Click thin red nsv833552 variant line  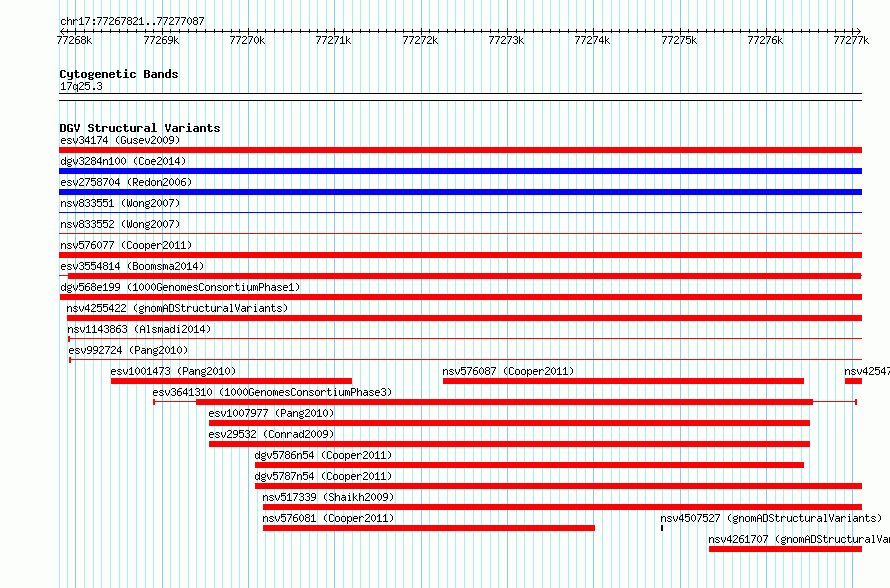pos(460,234)
